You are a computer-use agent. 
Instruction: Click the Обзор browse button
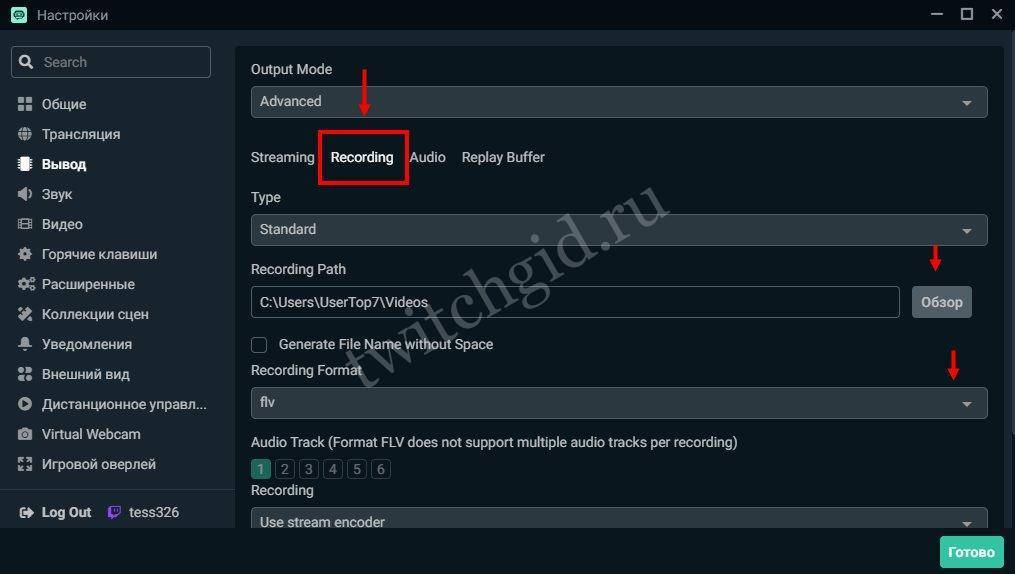942,302
